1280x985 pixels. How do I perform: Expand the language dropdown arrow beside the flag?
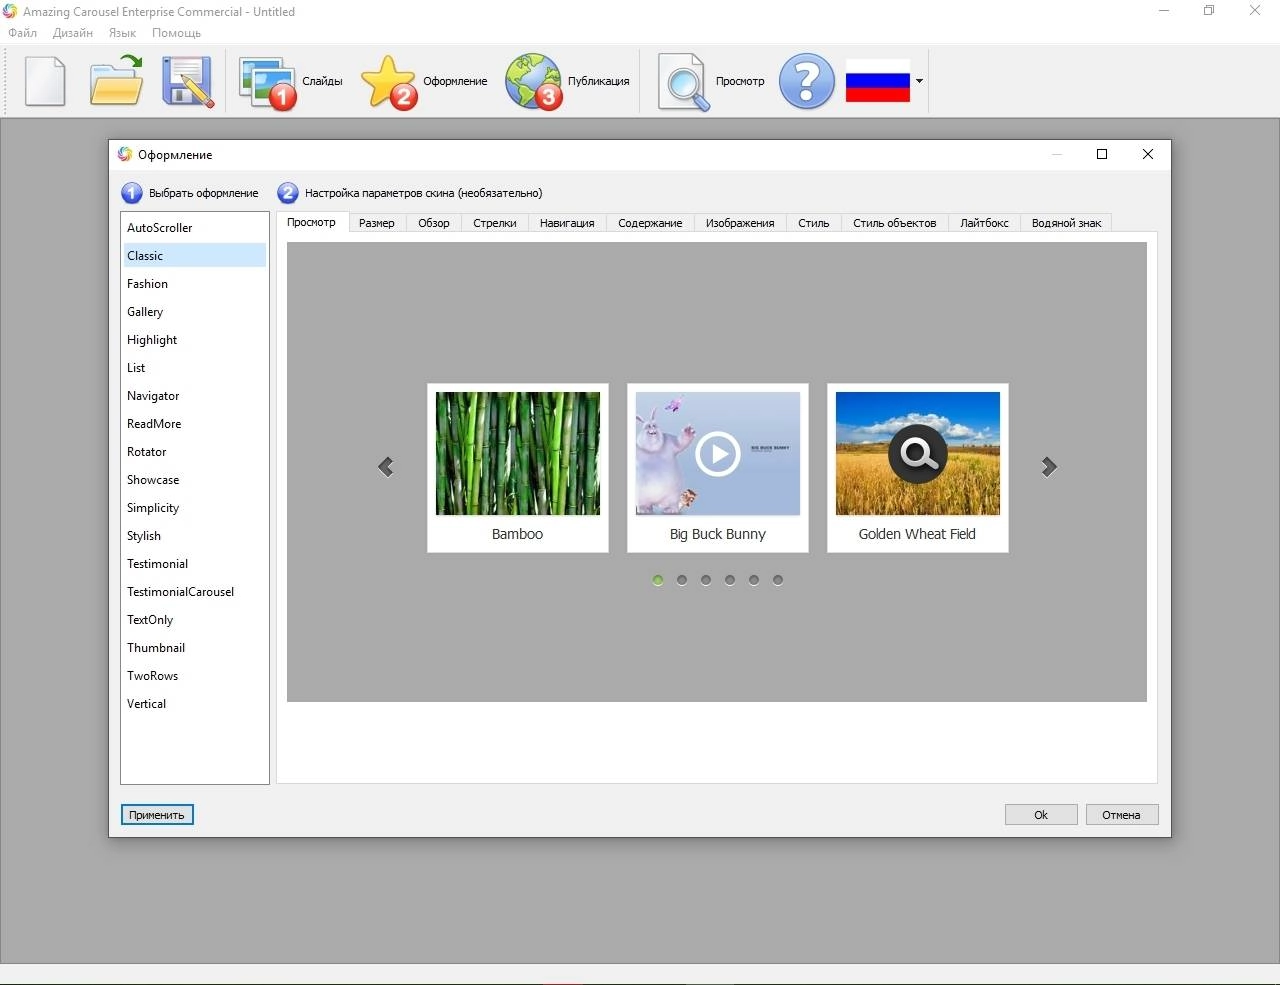click(x=919, y=81)
